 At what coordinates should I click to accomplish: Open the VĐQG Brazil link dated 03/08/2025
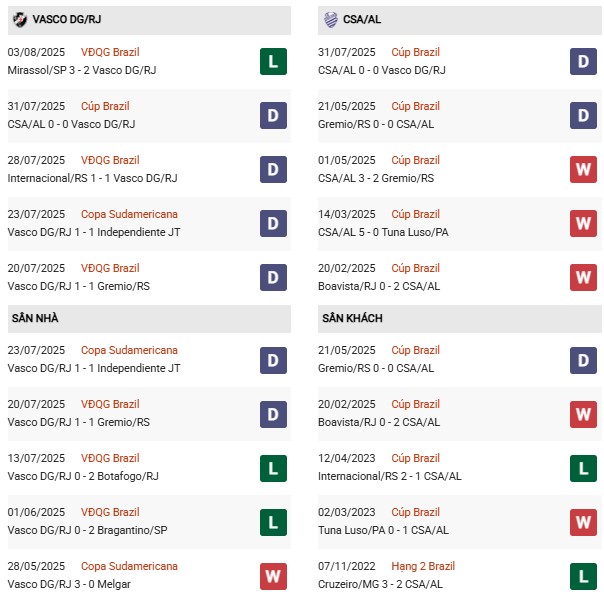coord(112,52)
